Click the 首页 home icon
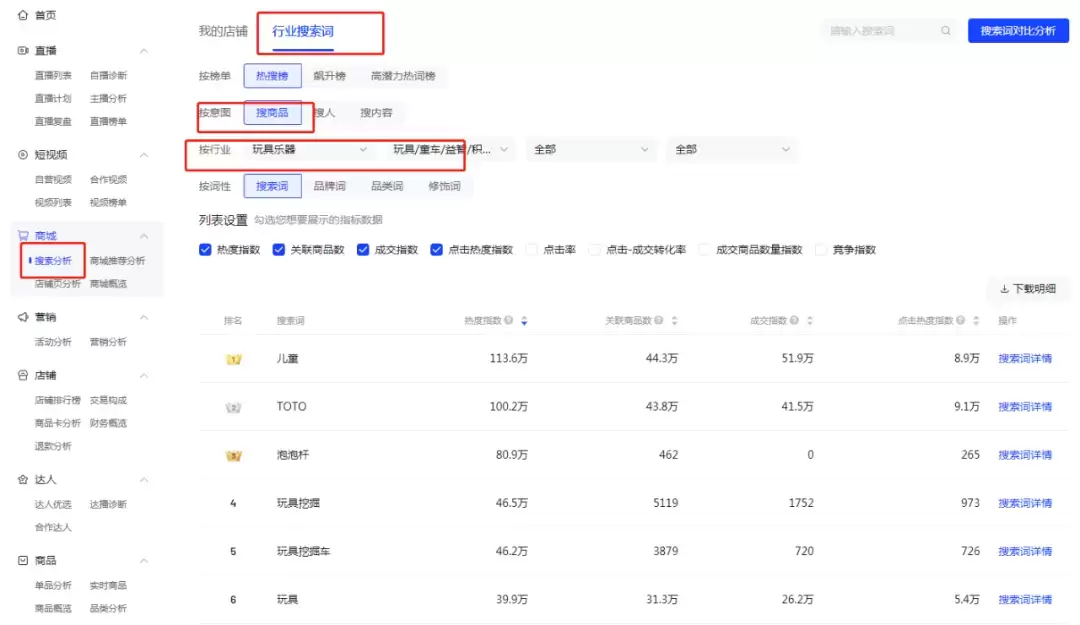This screenshot has height=625, width=1080. 23,16
